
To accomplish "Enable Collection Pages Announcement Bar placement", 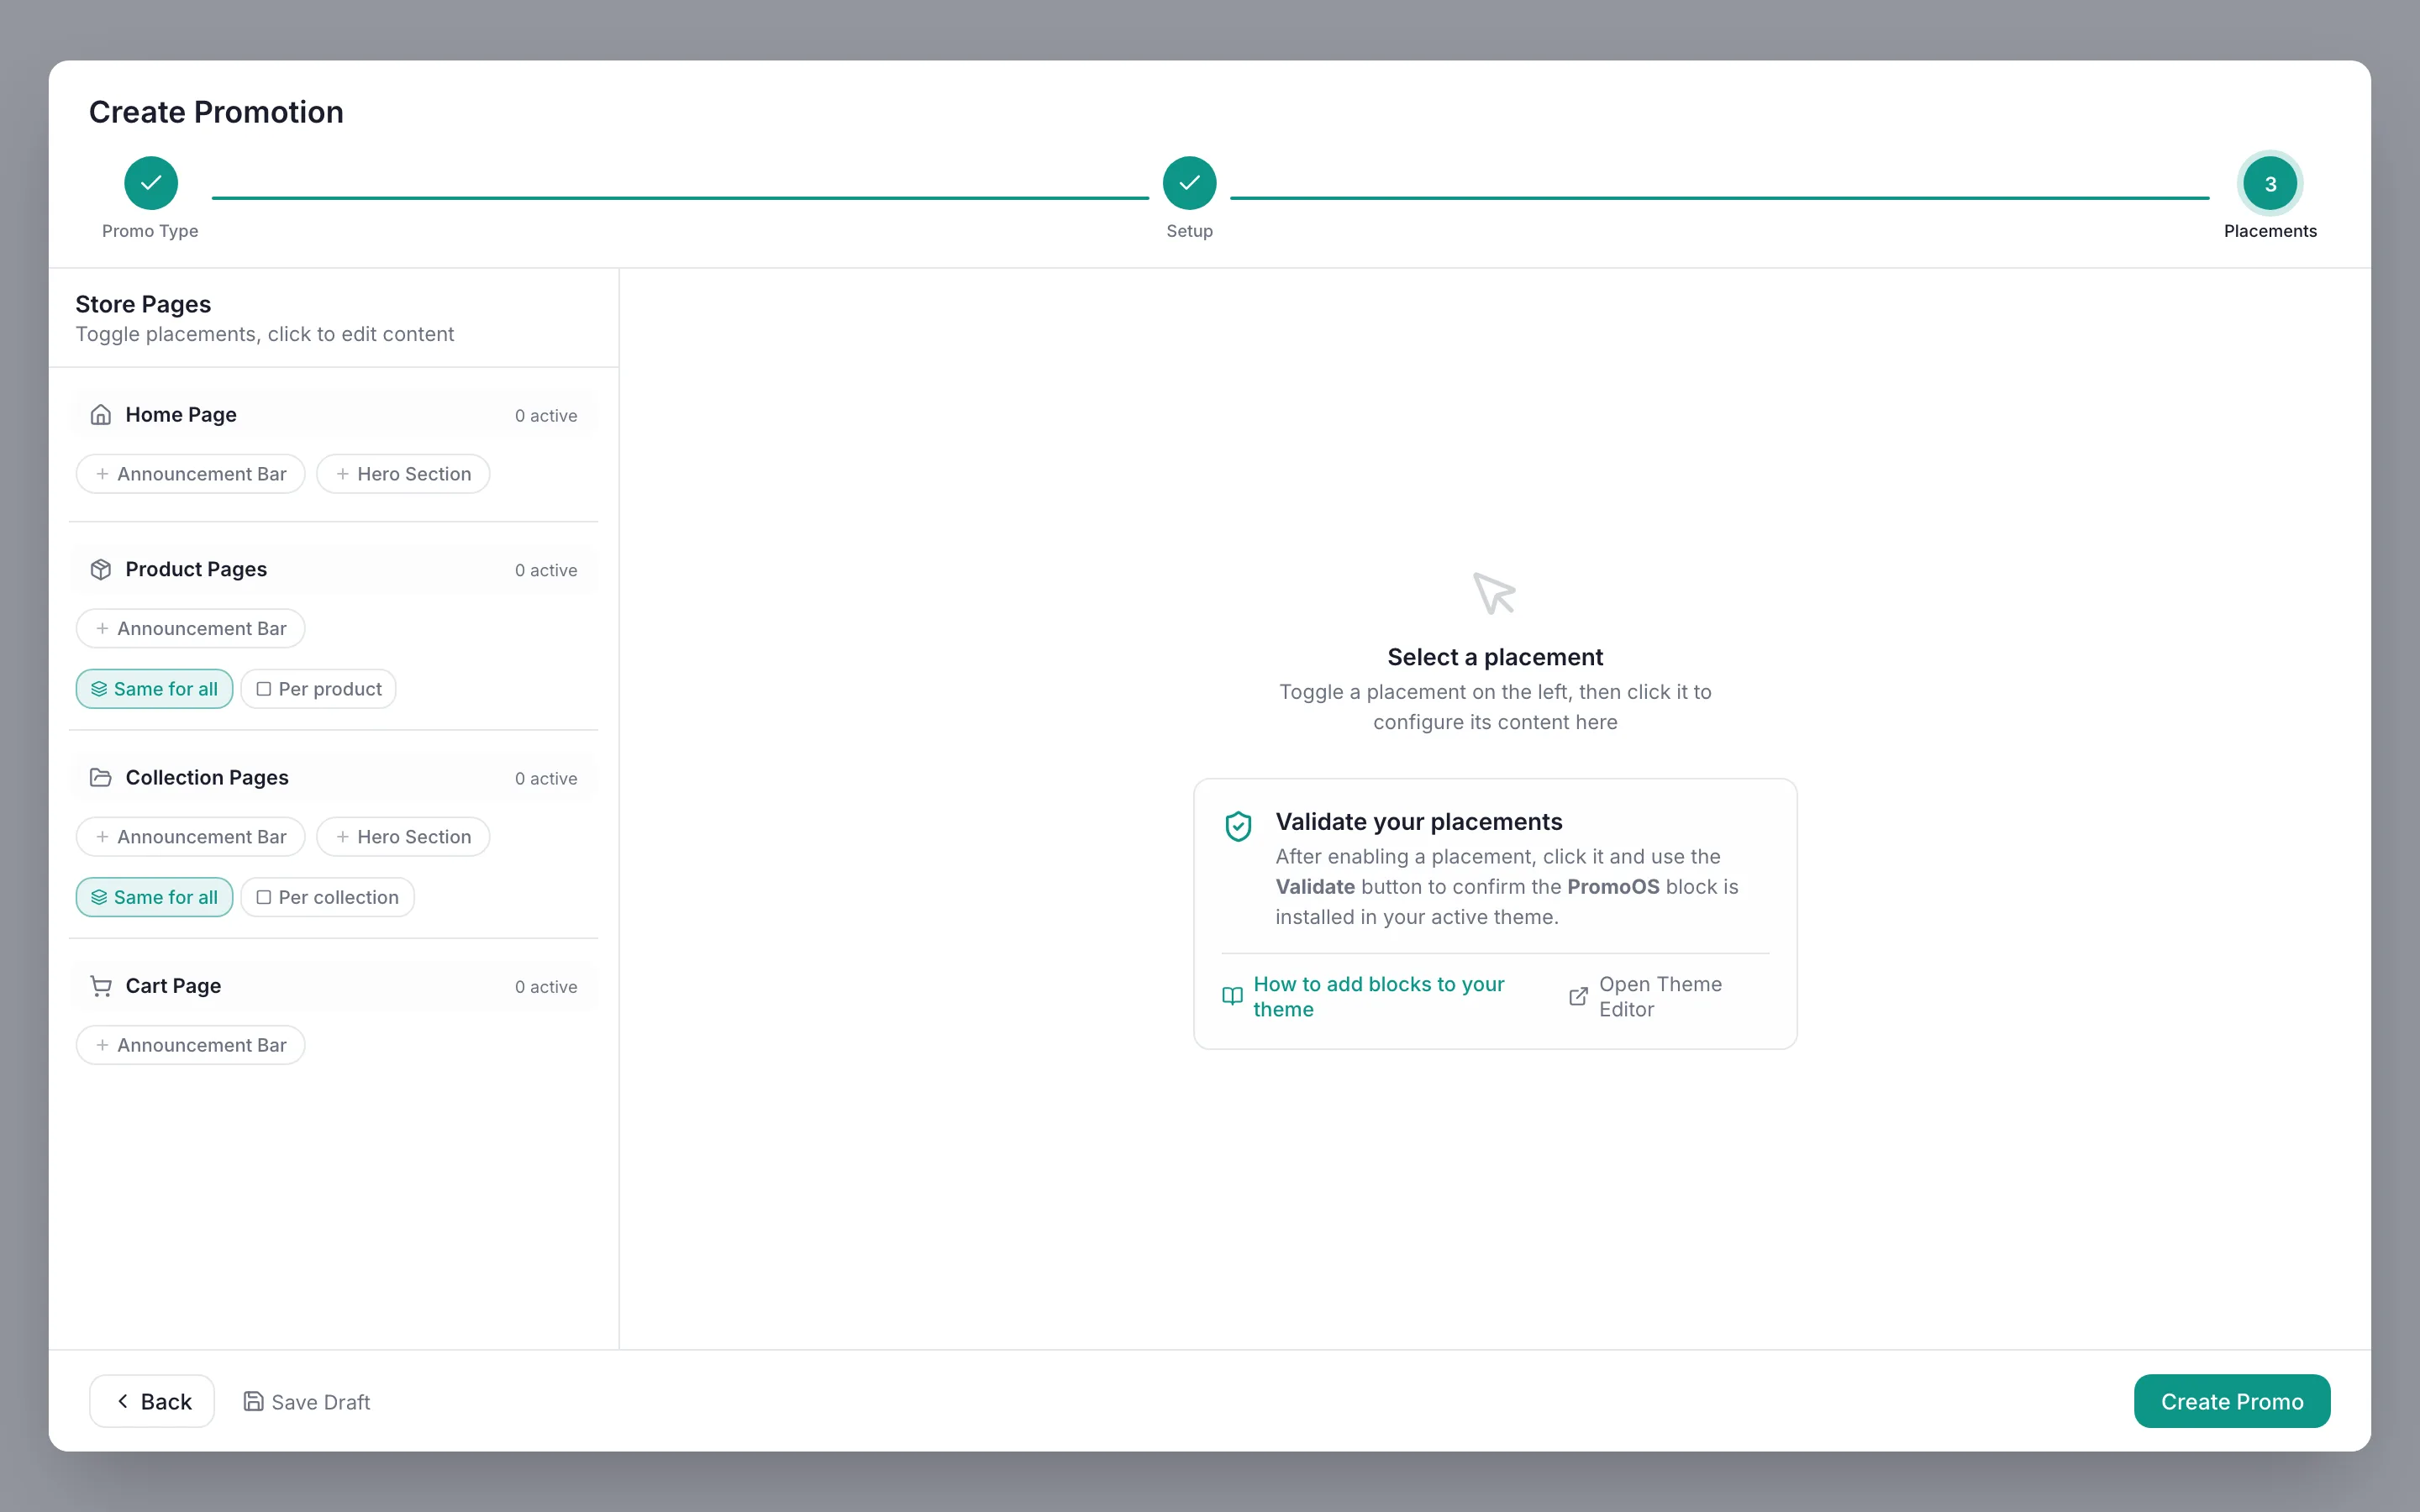I will (190, 836).
